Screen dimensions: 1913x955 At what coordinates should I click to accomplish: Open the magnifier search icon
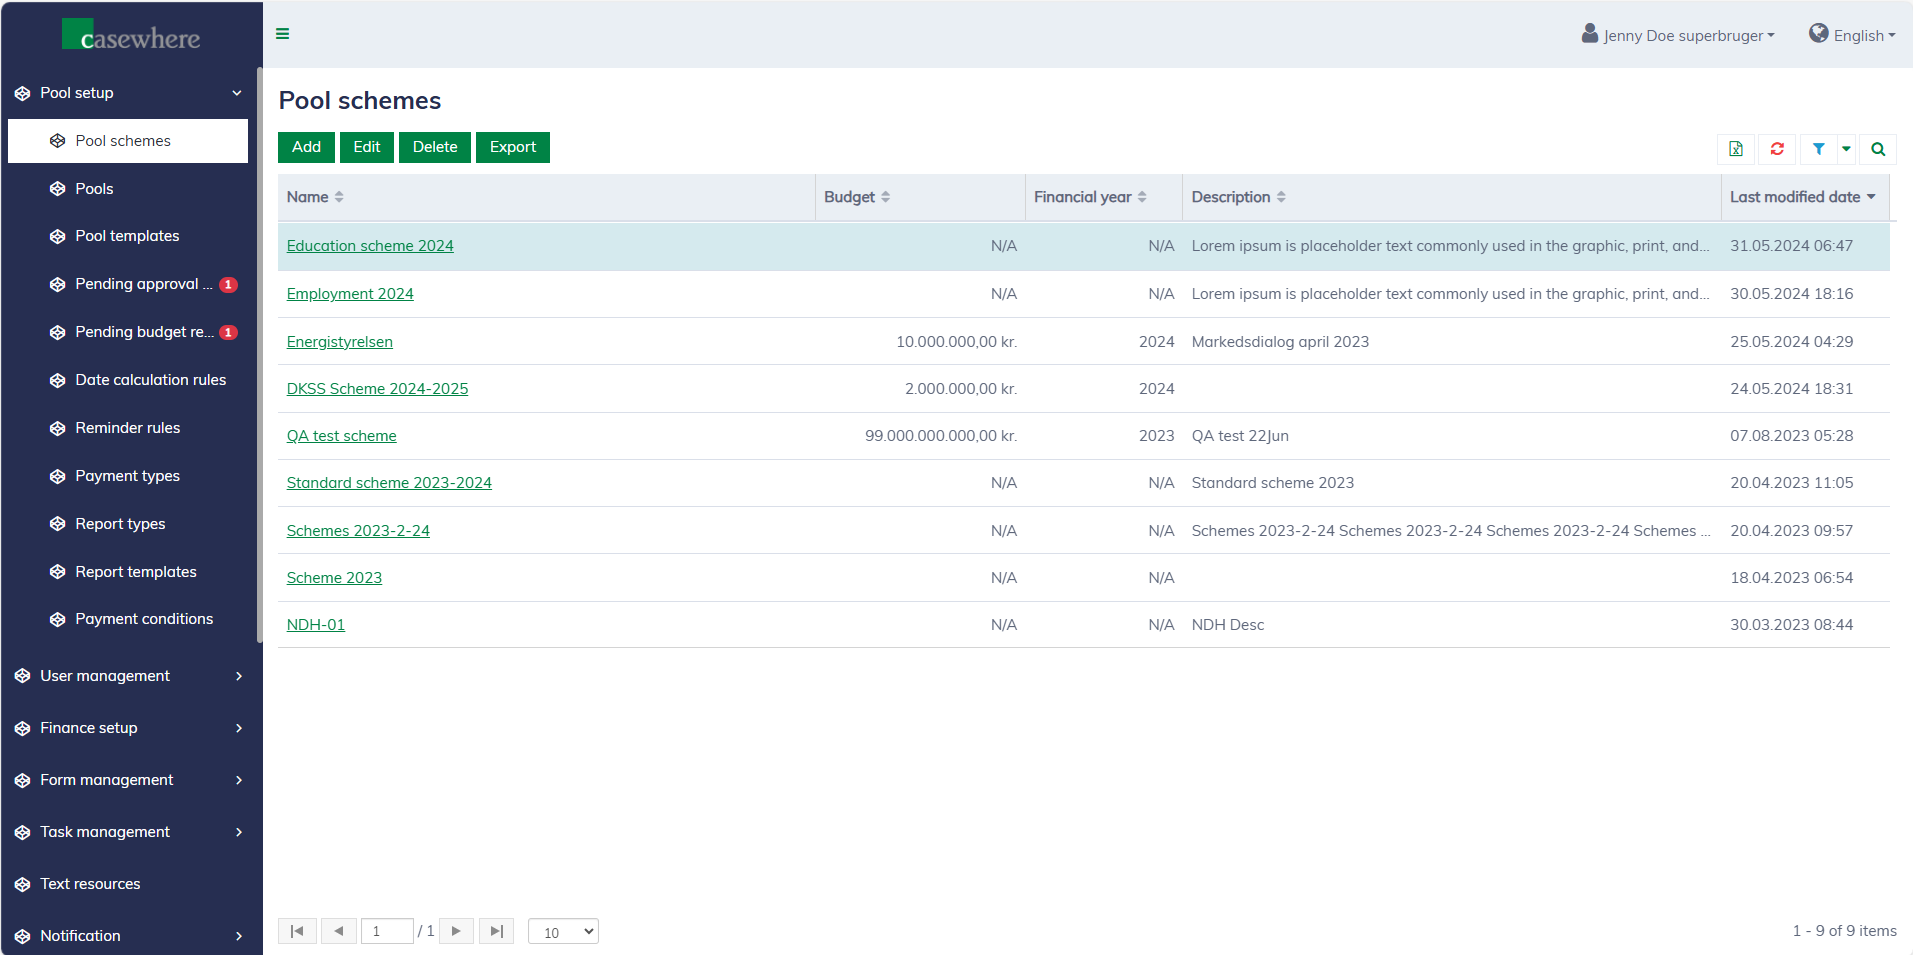(1878, 149)
